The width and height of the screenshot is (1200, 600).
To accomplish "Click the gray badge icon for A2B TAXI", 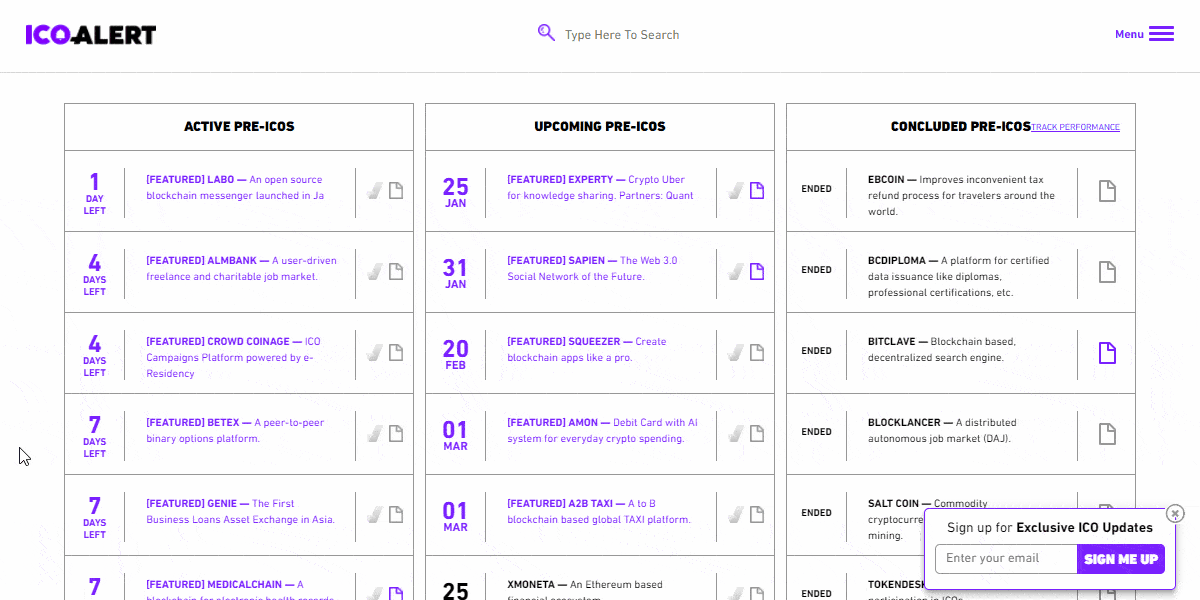I will tap(736, 514).
